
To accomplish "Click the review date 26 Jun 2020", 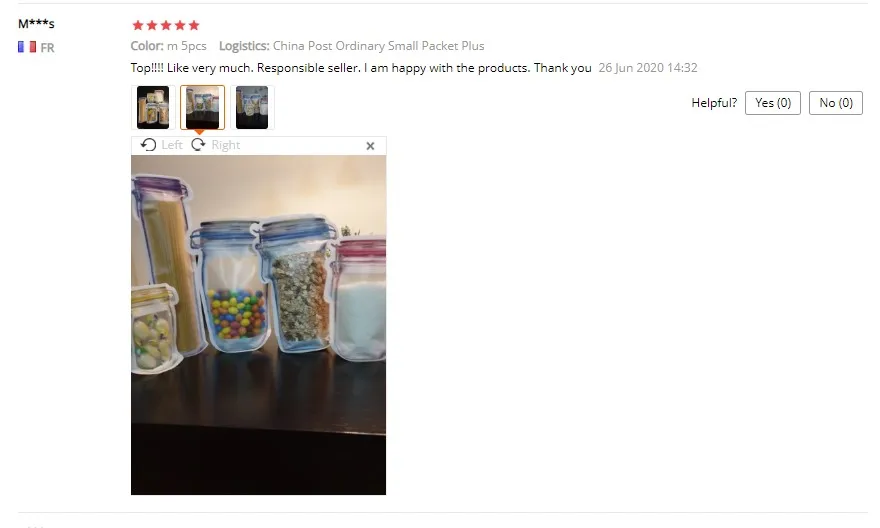I will pos(648,68).
